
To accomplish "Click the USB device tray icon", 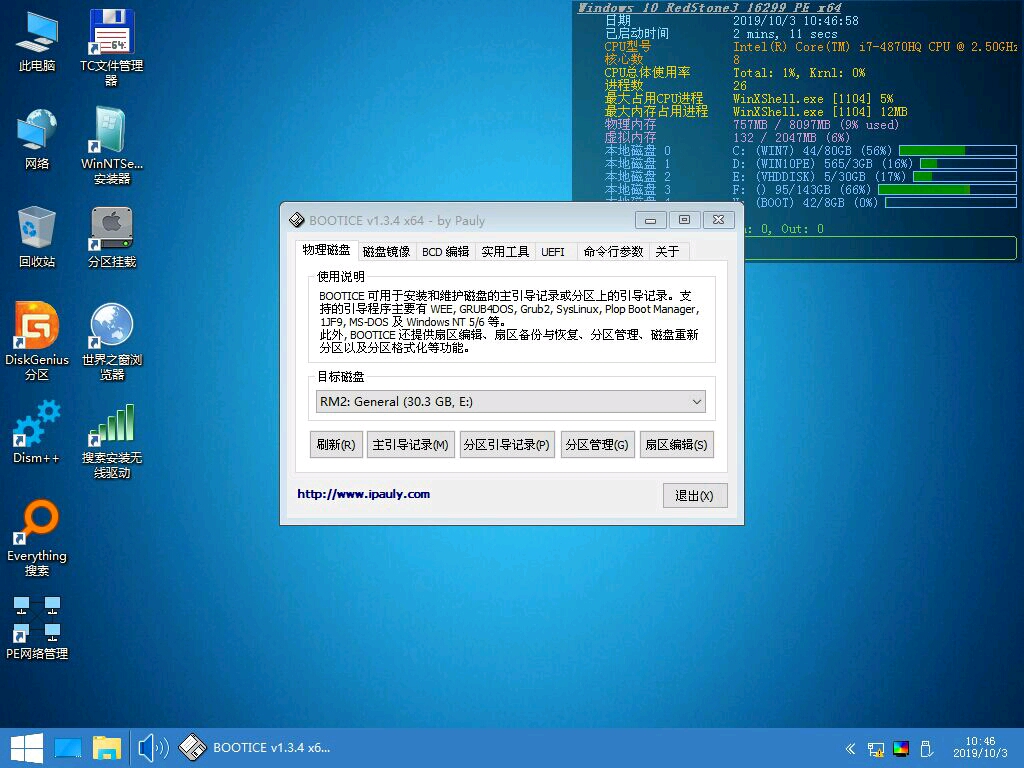I will (x=925, y=748).
